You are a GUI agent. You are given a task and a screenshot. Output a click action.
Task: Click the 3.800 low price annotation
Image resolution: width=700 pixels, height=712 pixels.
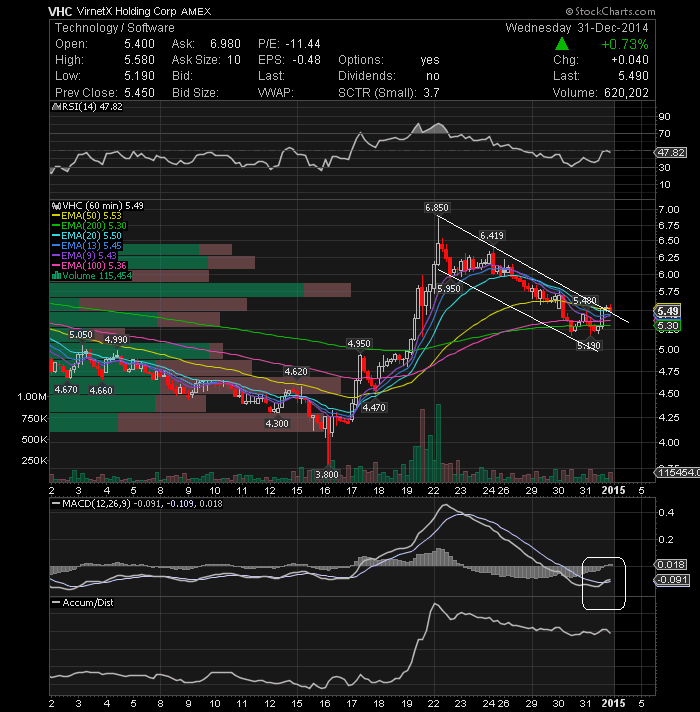pos(327,475)
